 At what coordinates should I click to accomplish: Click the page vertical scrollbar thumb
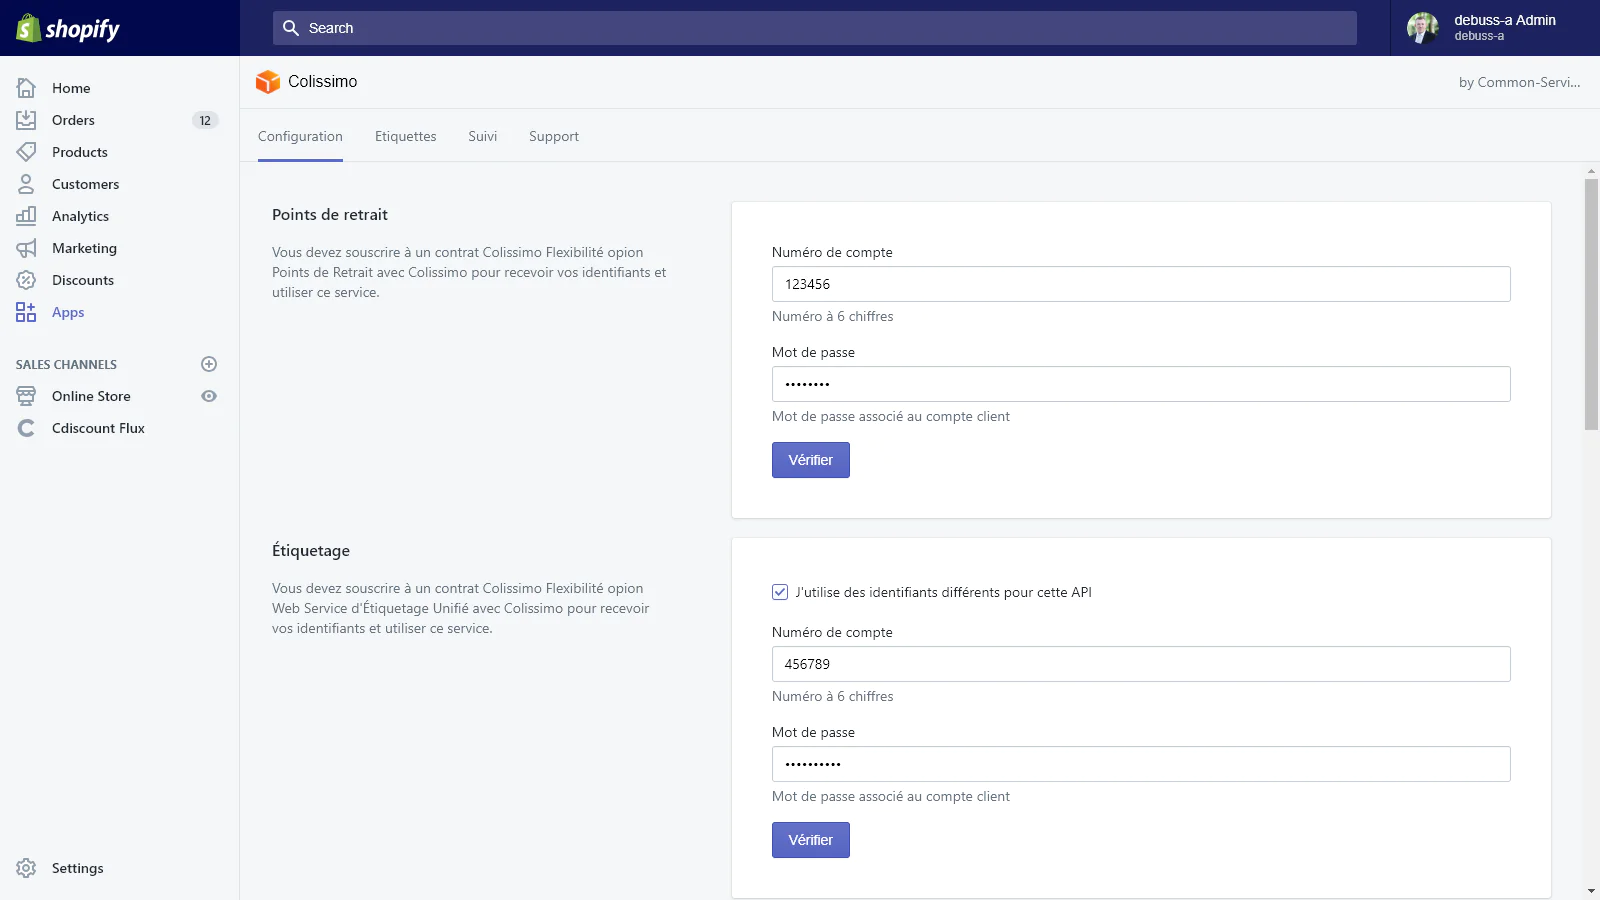[x=1591, y=304]
